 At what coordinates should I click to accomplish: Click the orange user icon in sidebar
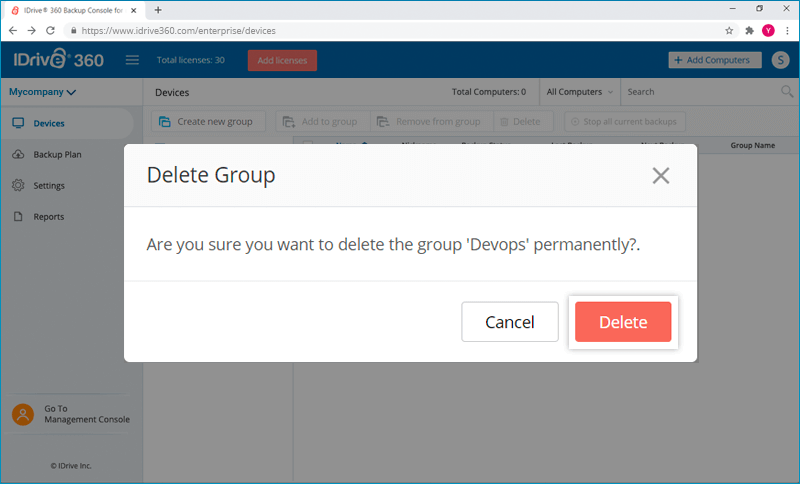pos(23,414)
